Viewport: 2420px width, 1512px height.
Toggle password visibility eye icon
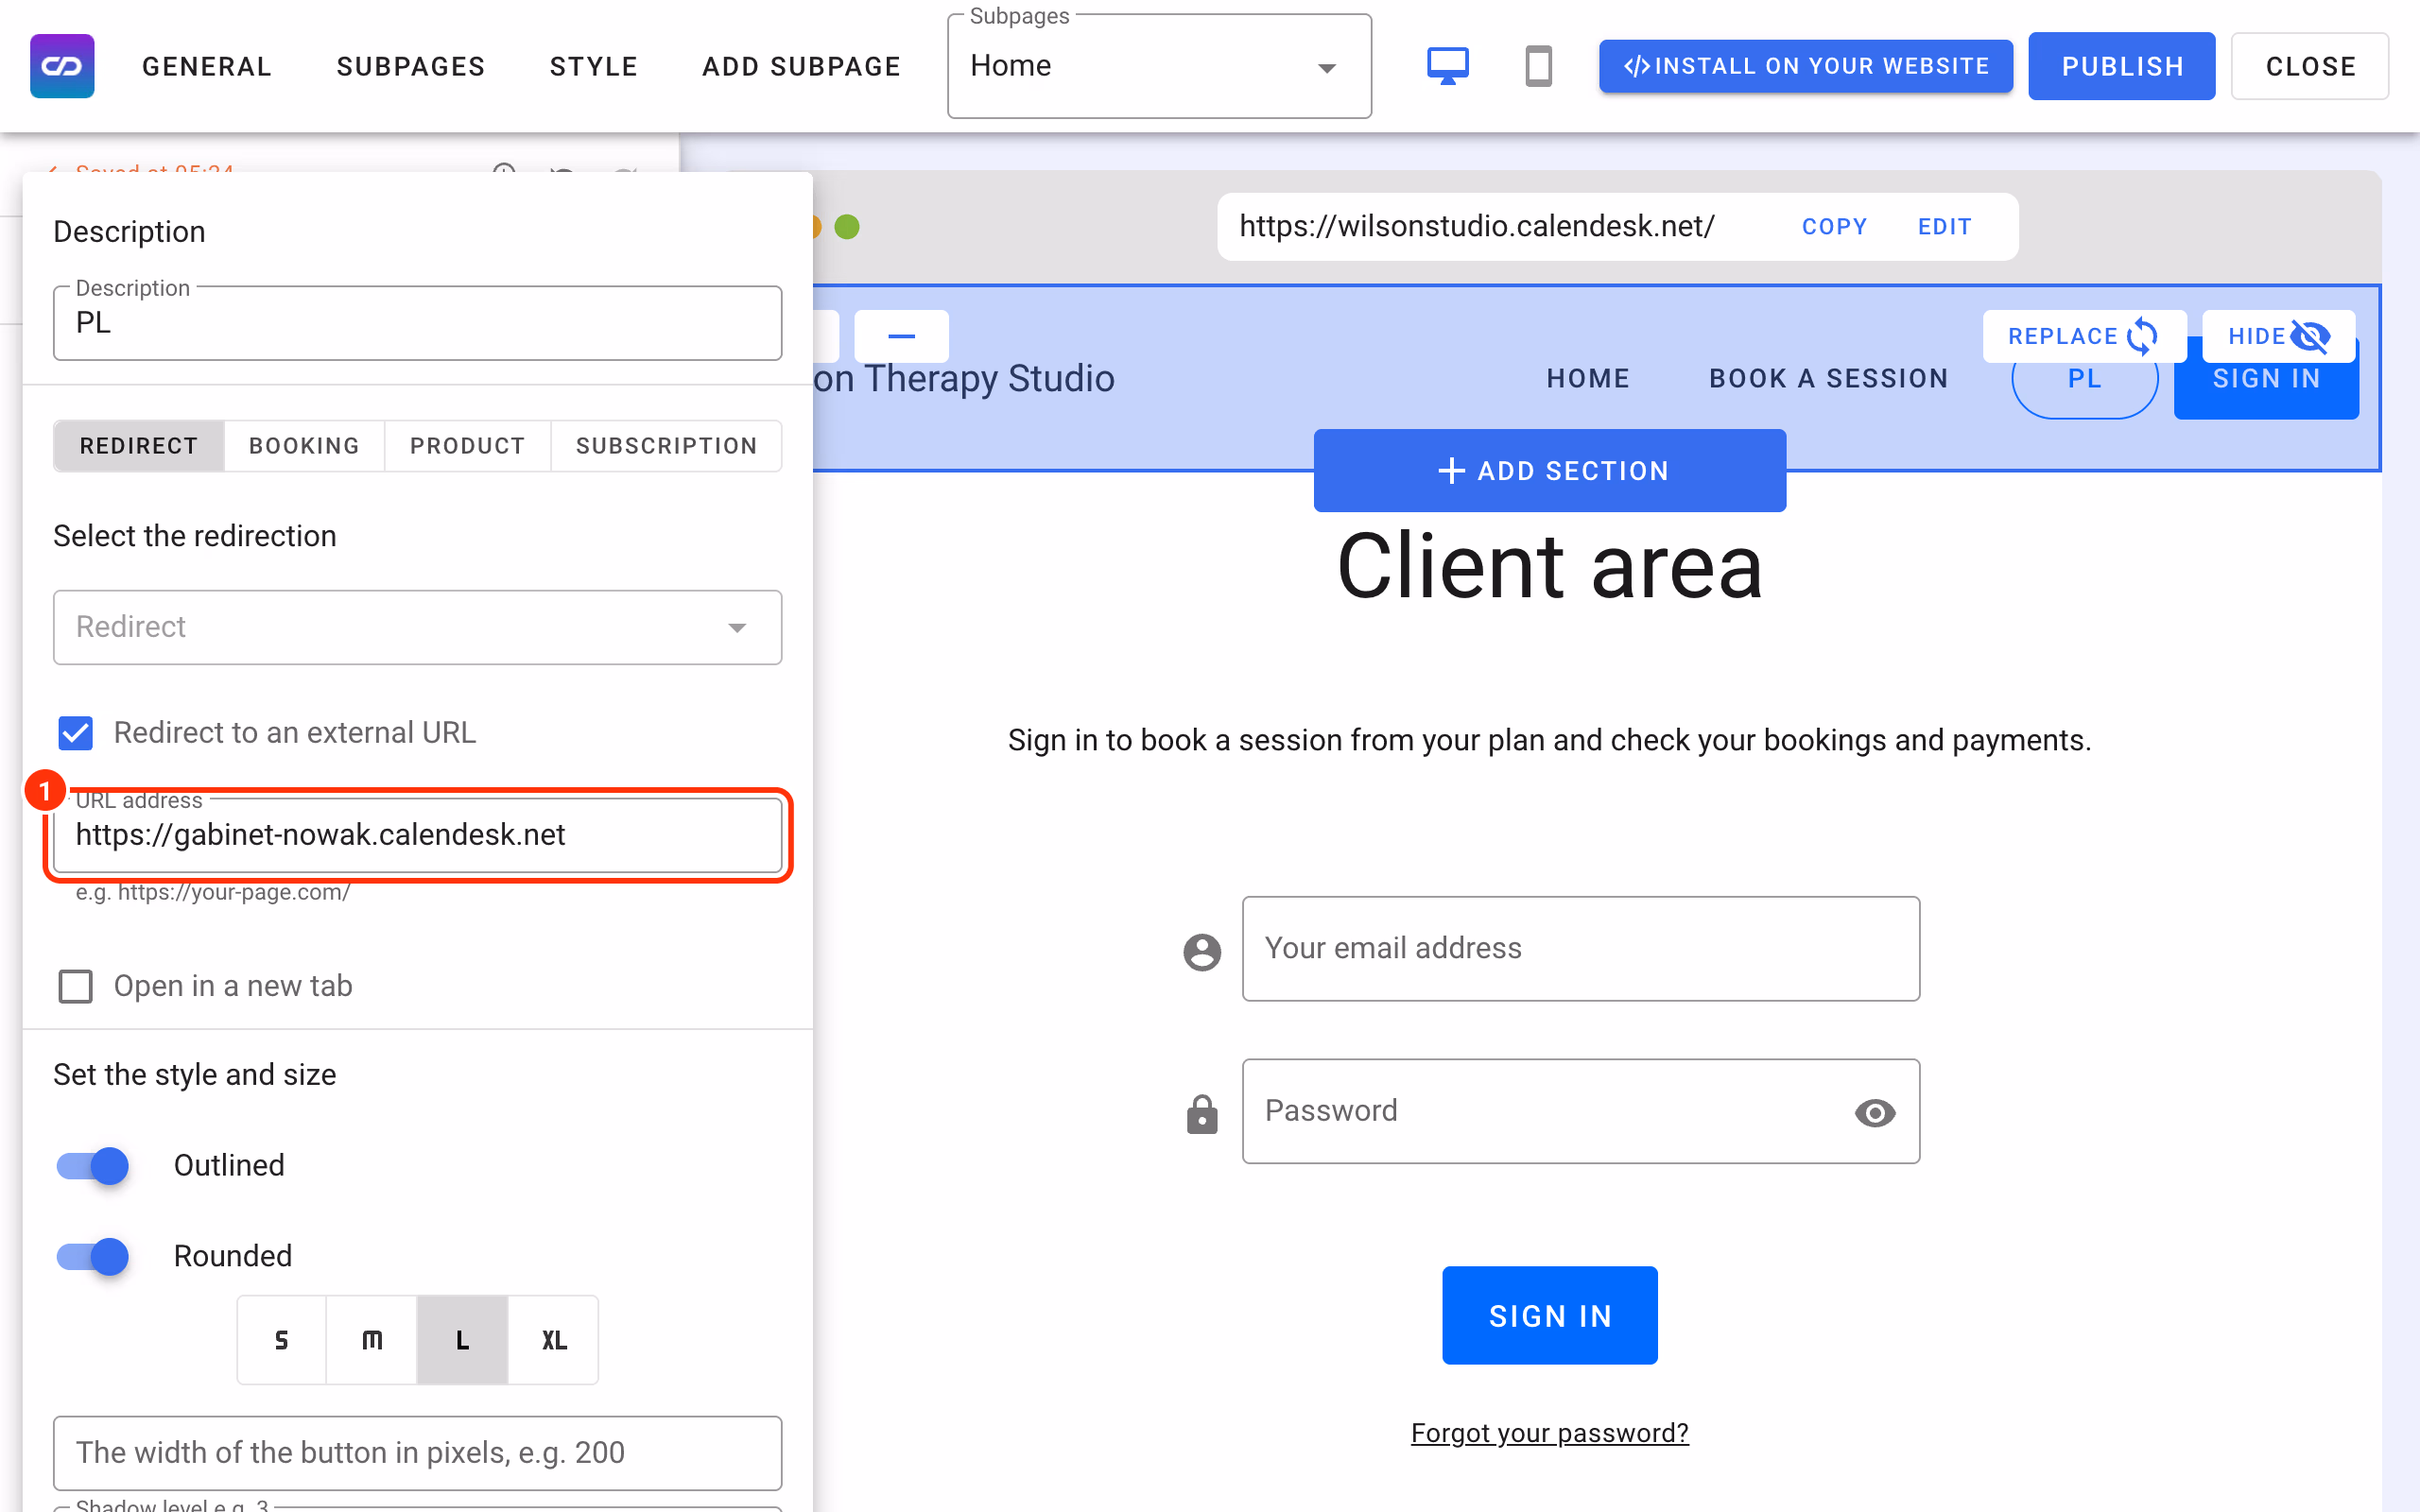(1874, 1112)
